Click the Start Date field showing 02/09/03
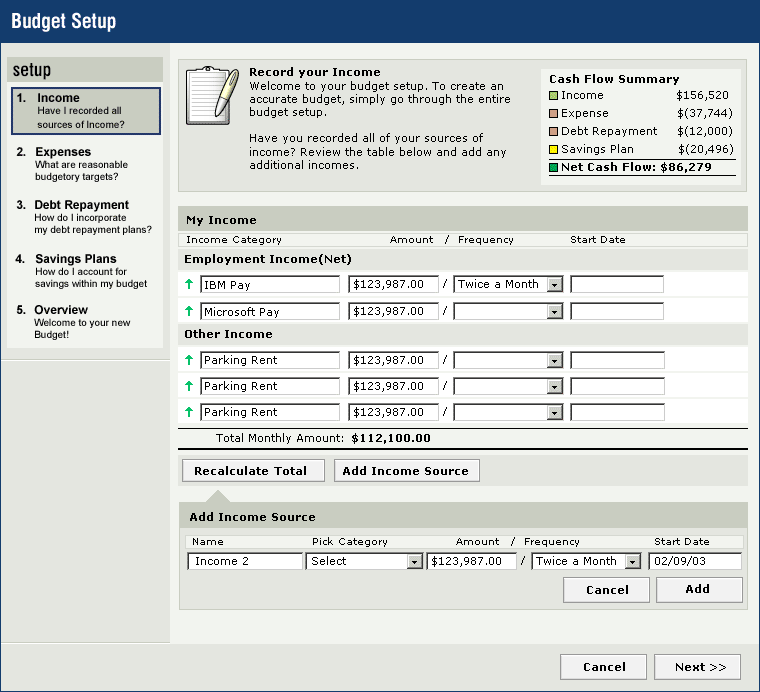 (694, 562)
